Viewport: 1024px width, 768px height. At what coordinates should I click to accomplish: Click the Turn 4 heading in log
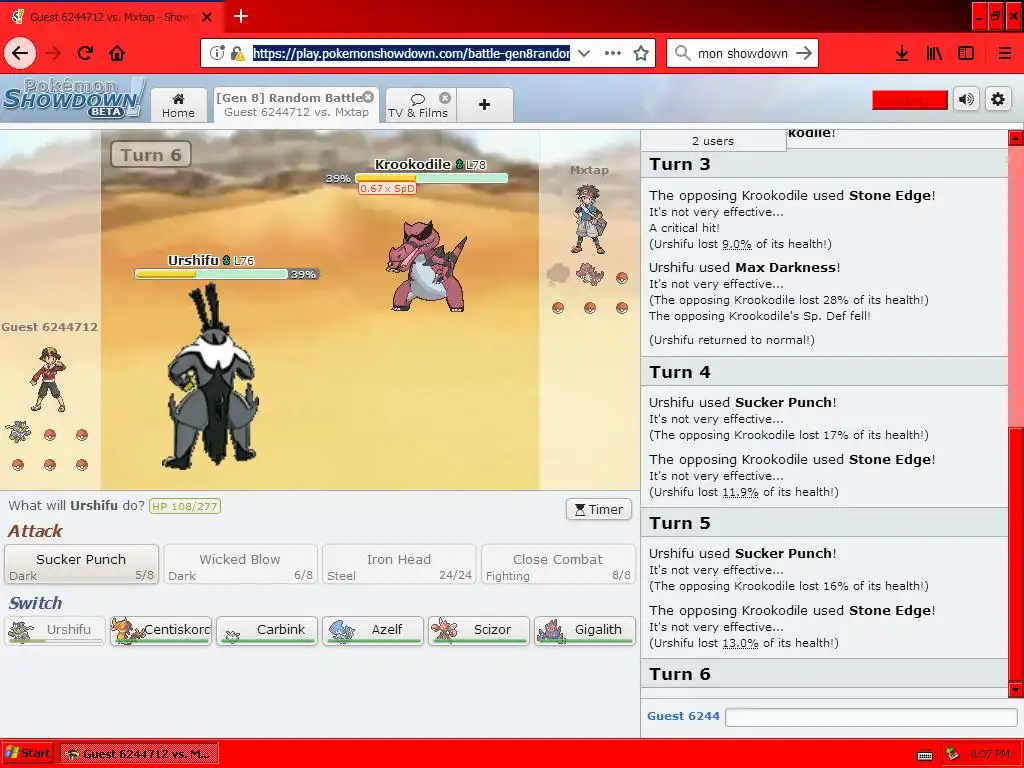(680, 372)
